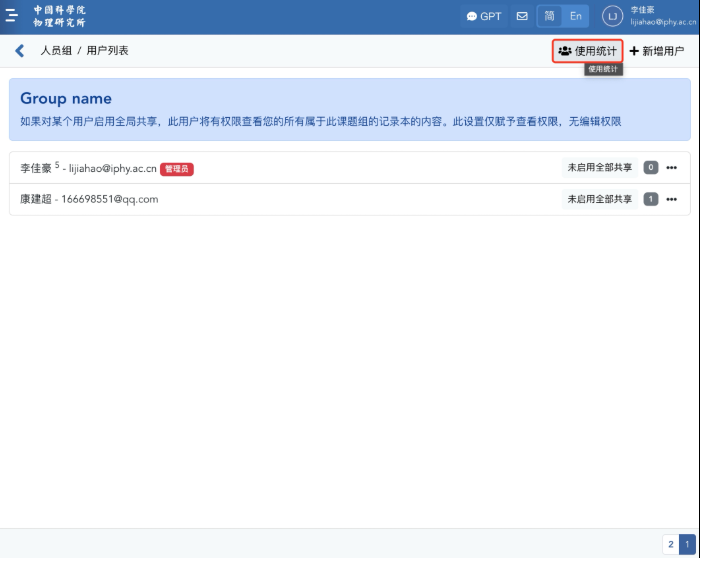Image resolution: width=702 pixels, height=564 pixels.
Task: Open the 李佳豪 account name dropdown in the header
Action: coord(662,16)
